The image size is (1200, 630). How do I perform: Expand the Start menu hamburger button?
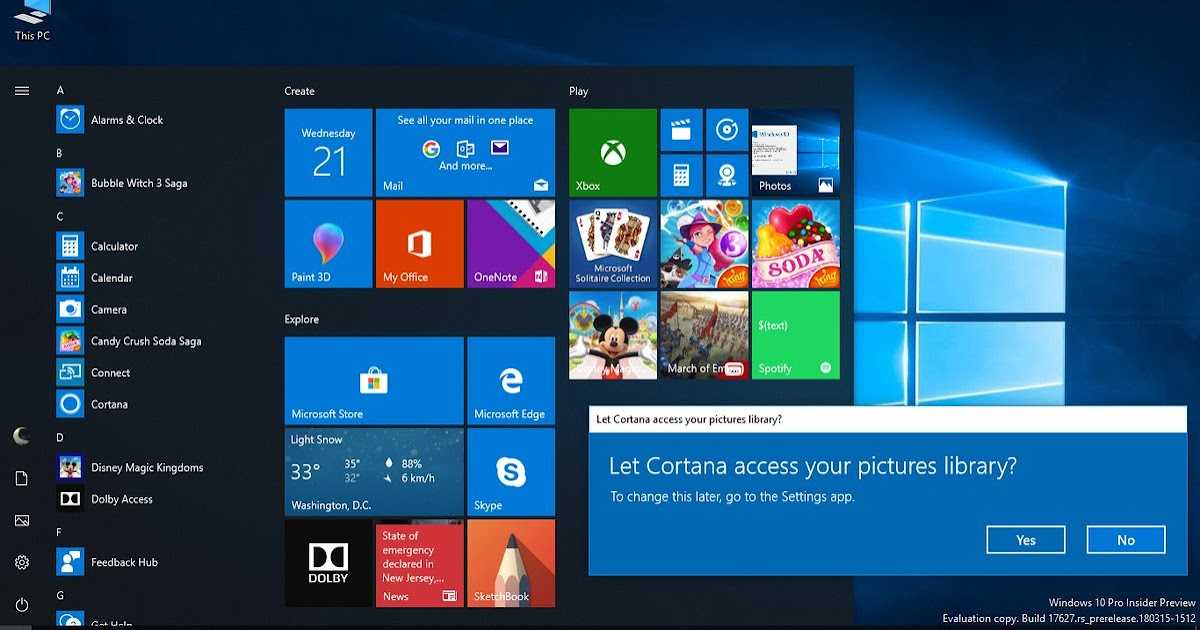click(22, 91)
